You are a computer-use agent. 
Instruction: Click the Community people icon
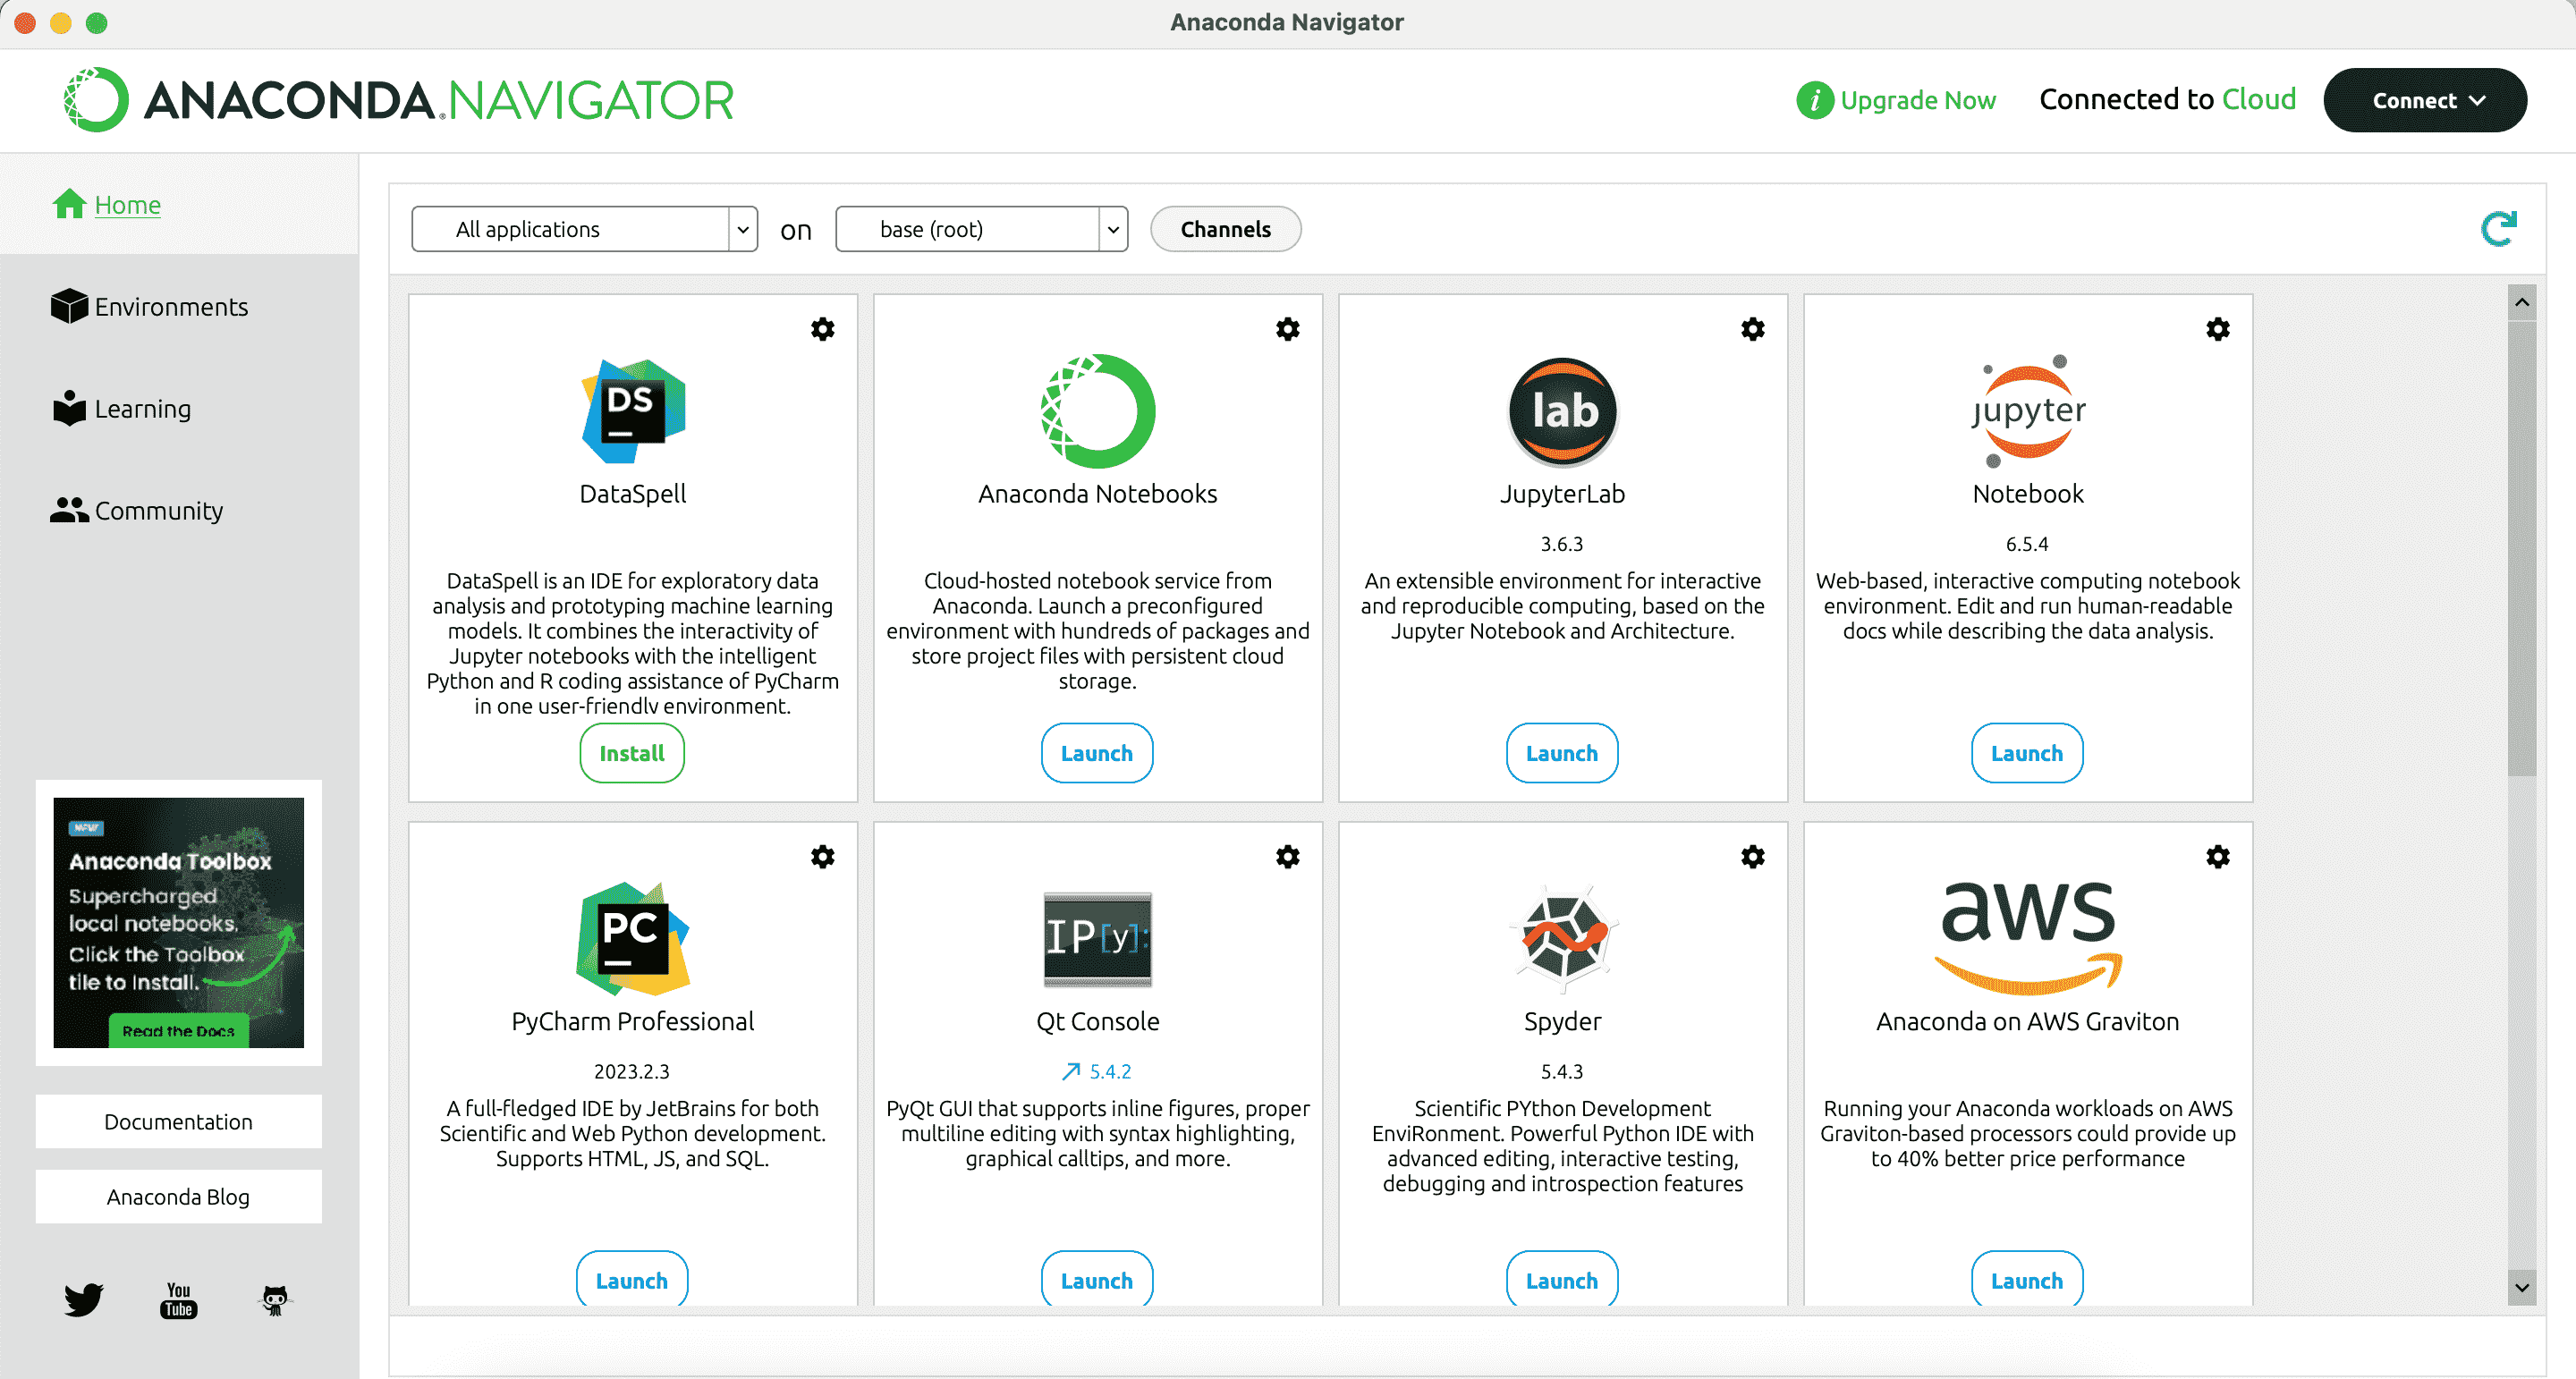[x=69, y=510]
